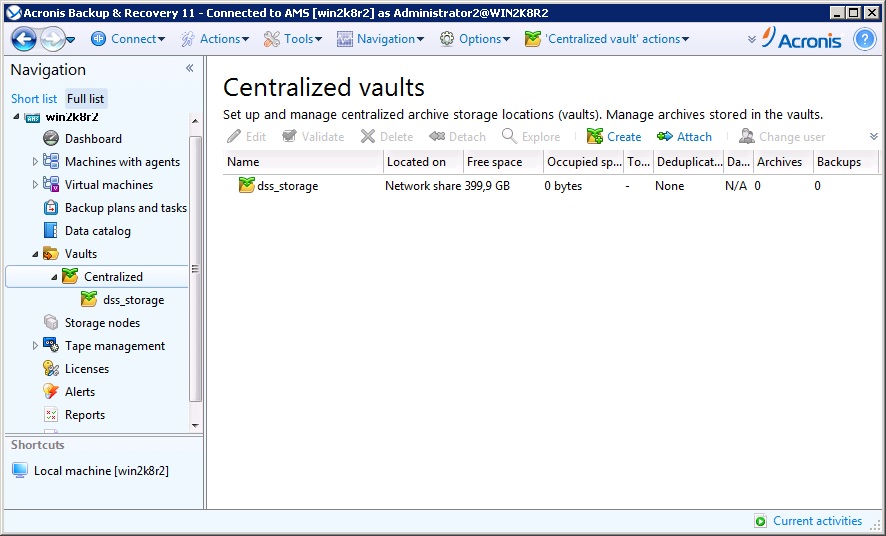Screen dimensions: 886x536
Task: Expand the Machines with agents node
Action: coord(35,162)
